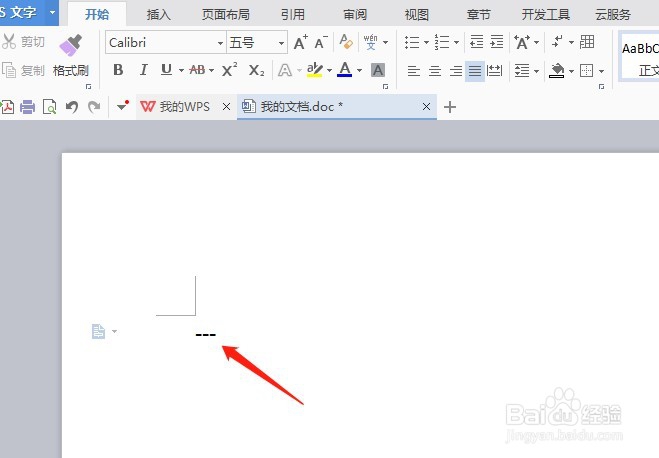
Task: Open the bullet list dropdown arrow
Action: pyautogui.click(x=426, y=42)
